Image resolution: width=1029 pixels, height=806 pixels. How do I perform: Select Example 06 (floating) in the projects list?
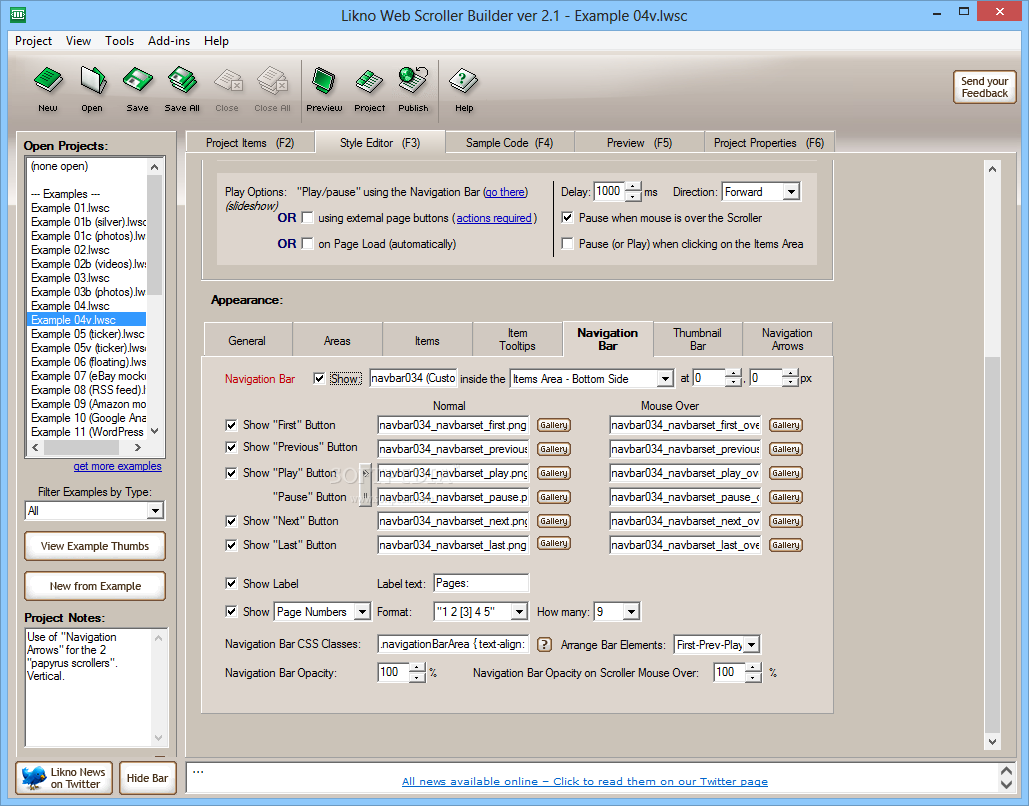point(88,362)
